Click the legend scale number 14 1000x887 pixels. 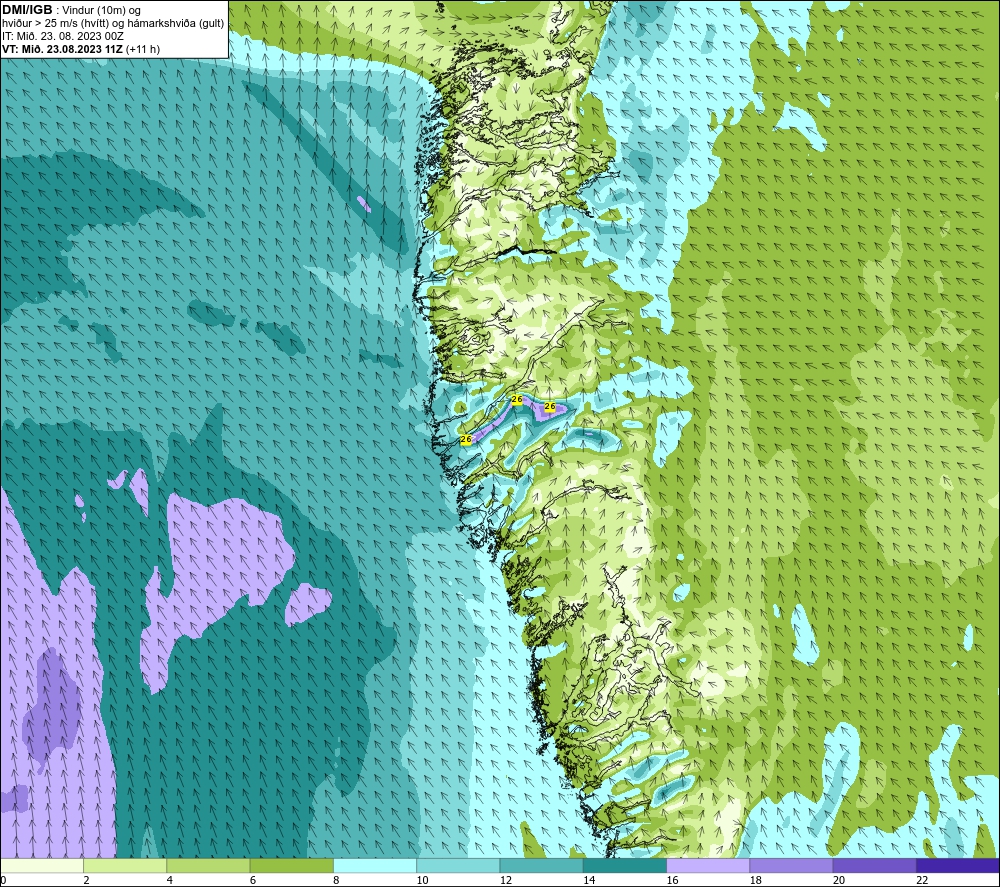click(x=589, y=880)
